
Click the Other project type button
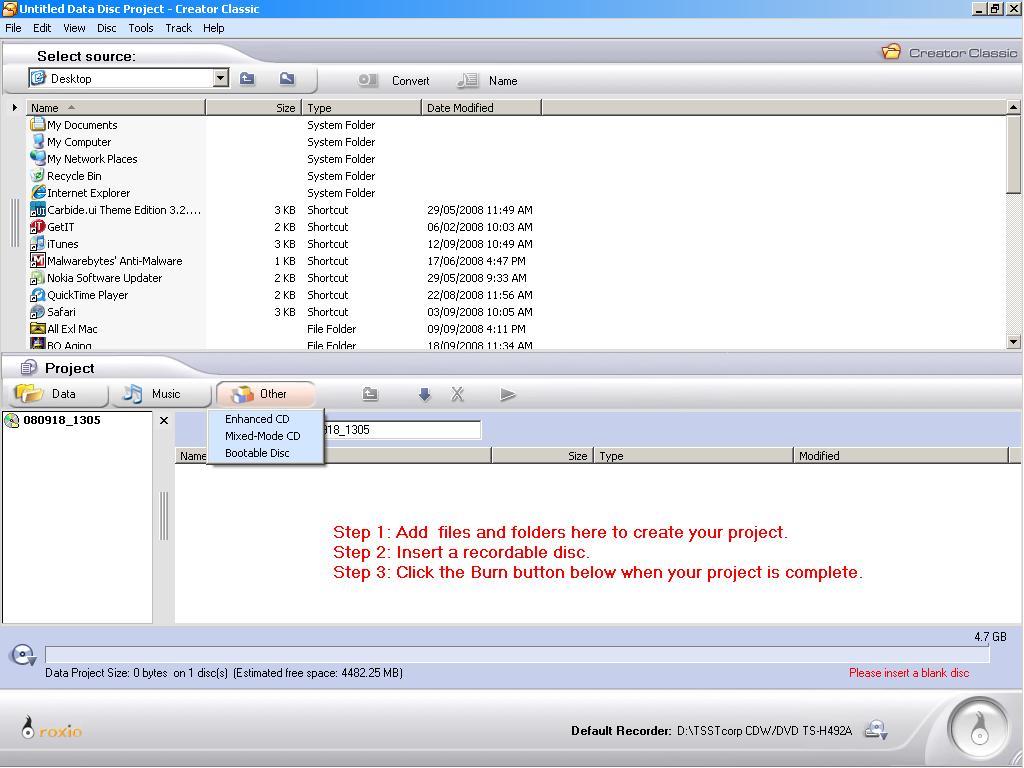click(266, 394)
